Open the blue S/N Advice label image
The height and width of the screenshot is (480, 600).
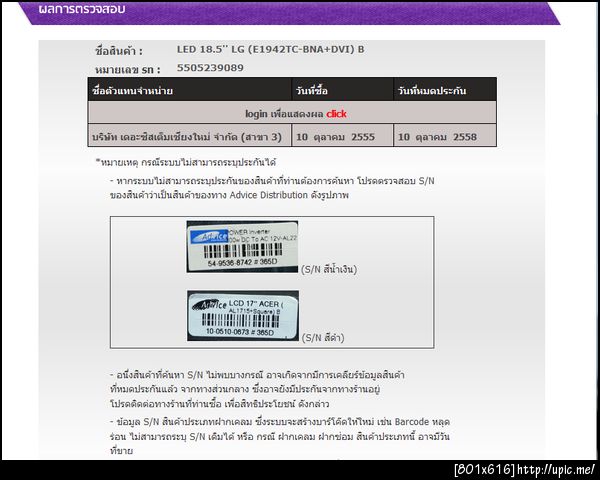[x=242, y=247]
